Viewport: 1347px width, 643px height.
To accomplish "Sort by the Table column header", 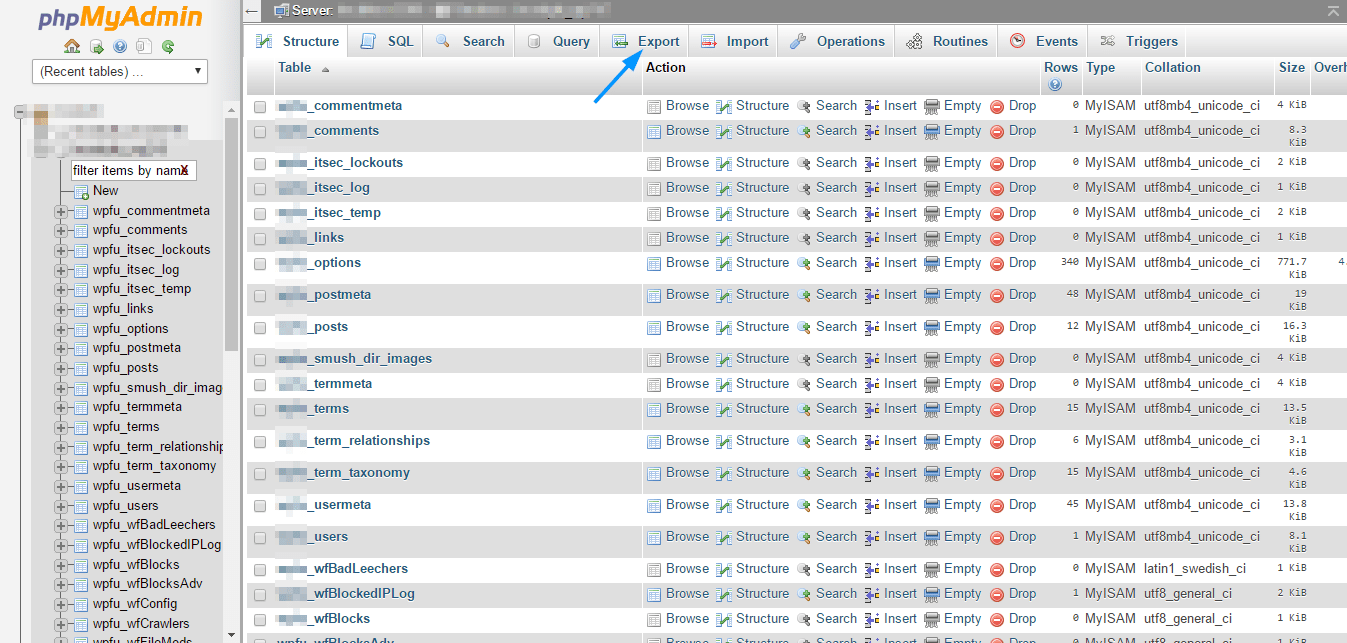I will point(295,67).
